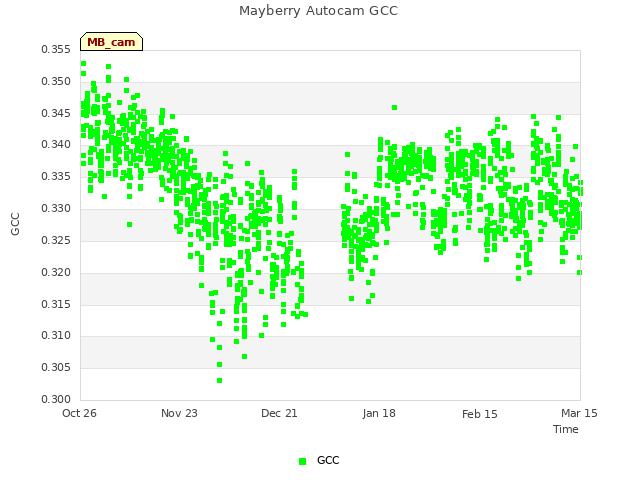Click the Jan 18 x-axis label
The width and height of the screenshot is (640, 480).
(x=379, y=413)
